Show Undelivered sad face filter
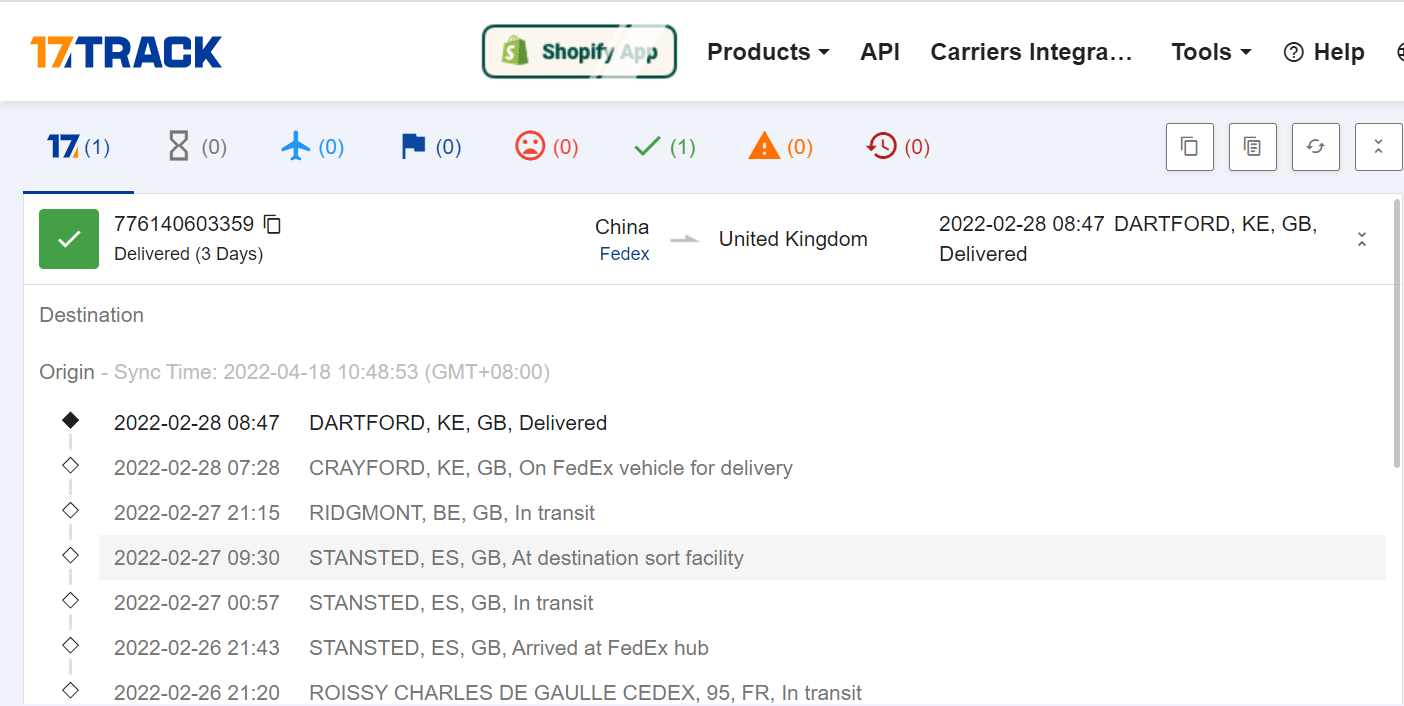This screenshot has width=1404, height=706. (547, 147)
